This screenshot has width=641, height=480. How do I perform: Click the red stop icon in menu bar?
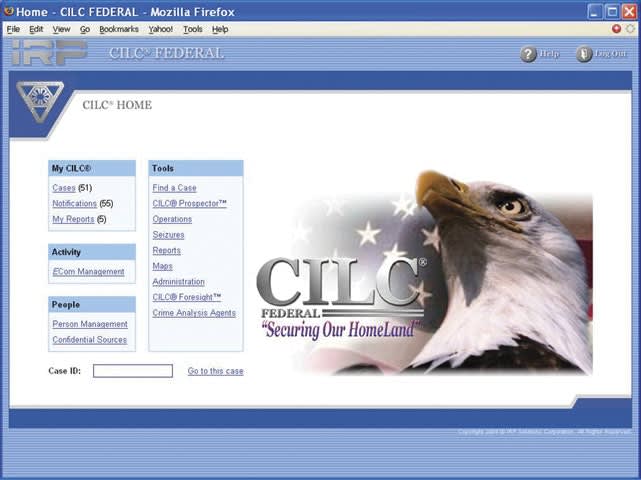(x=616, y=29)
